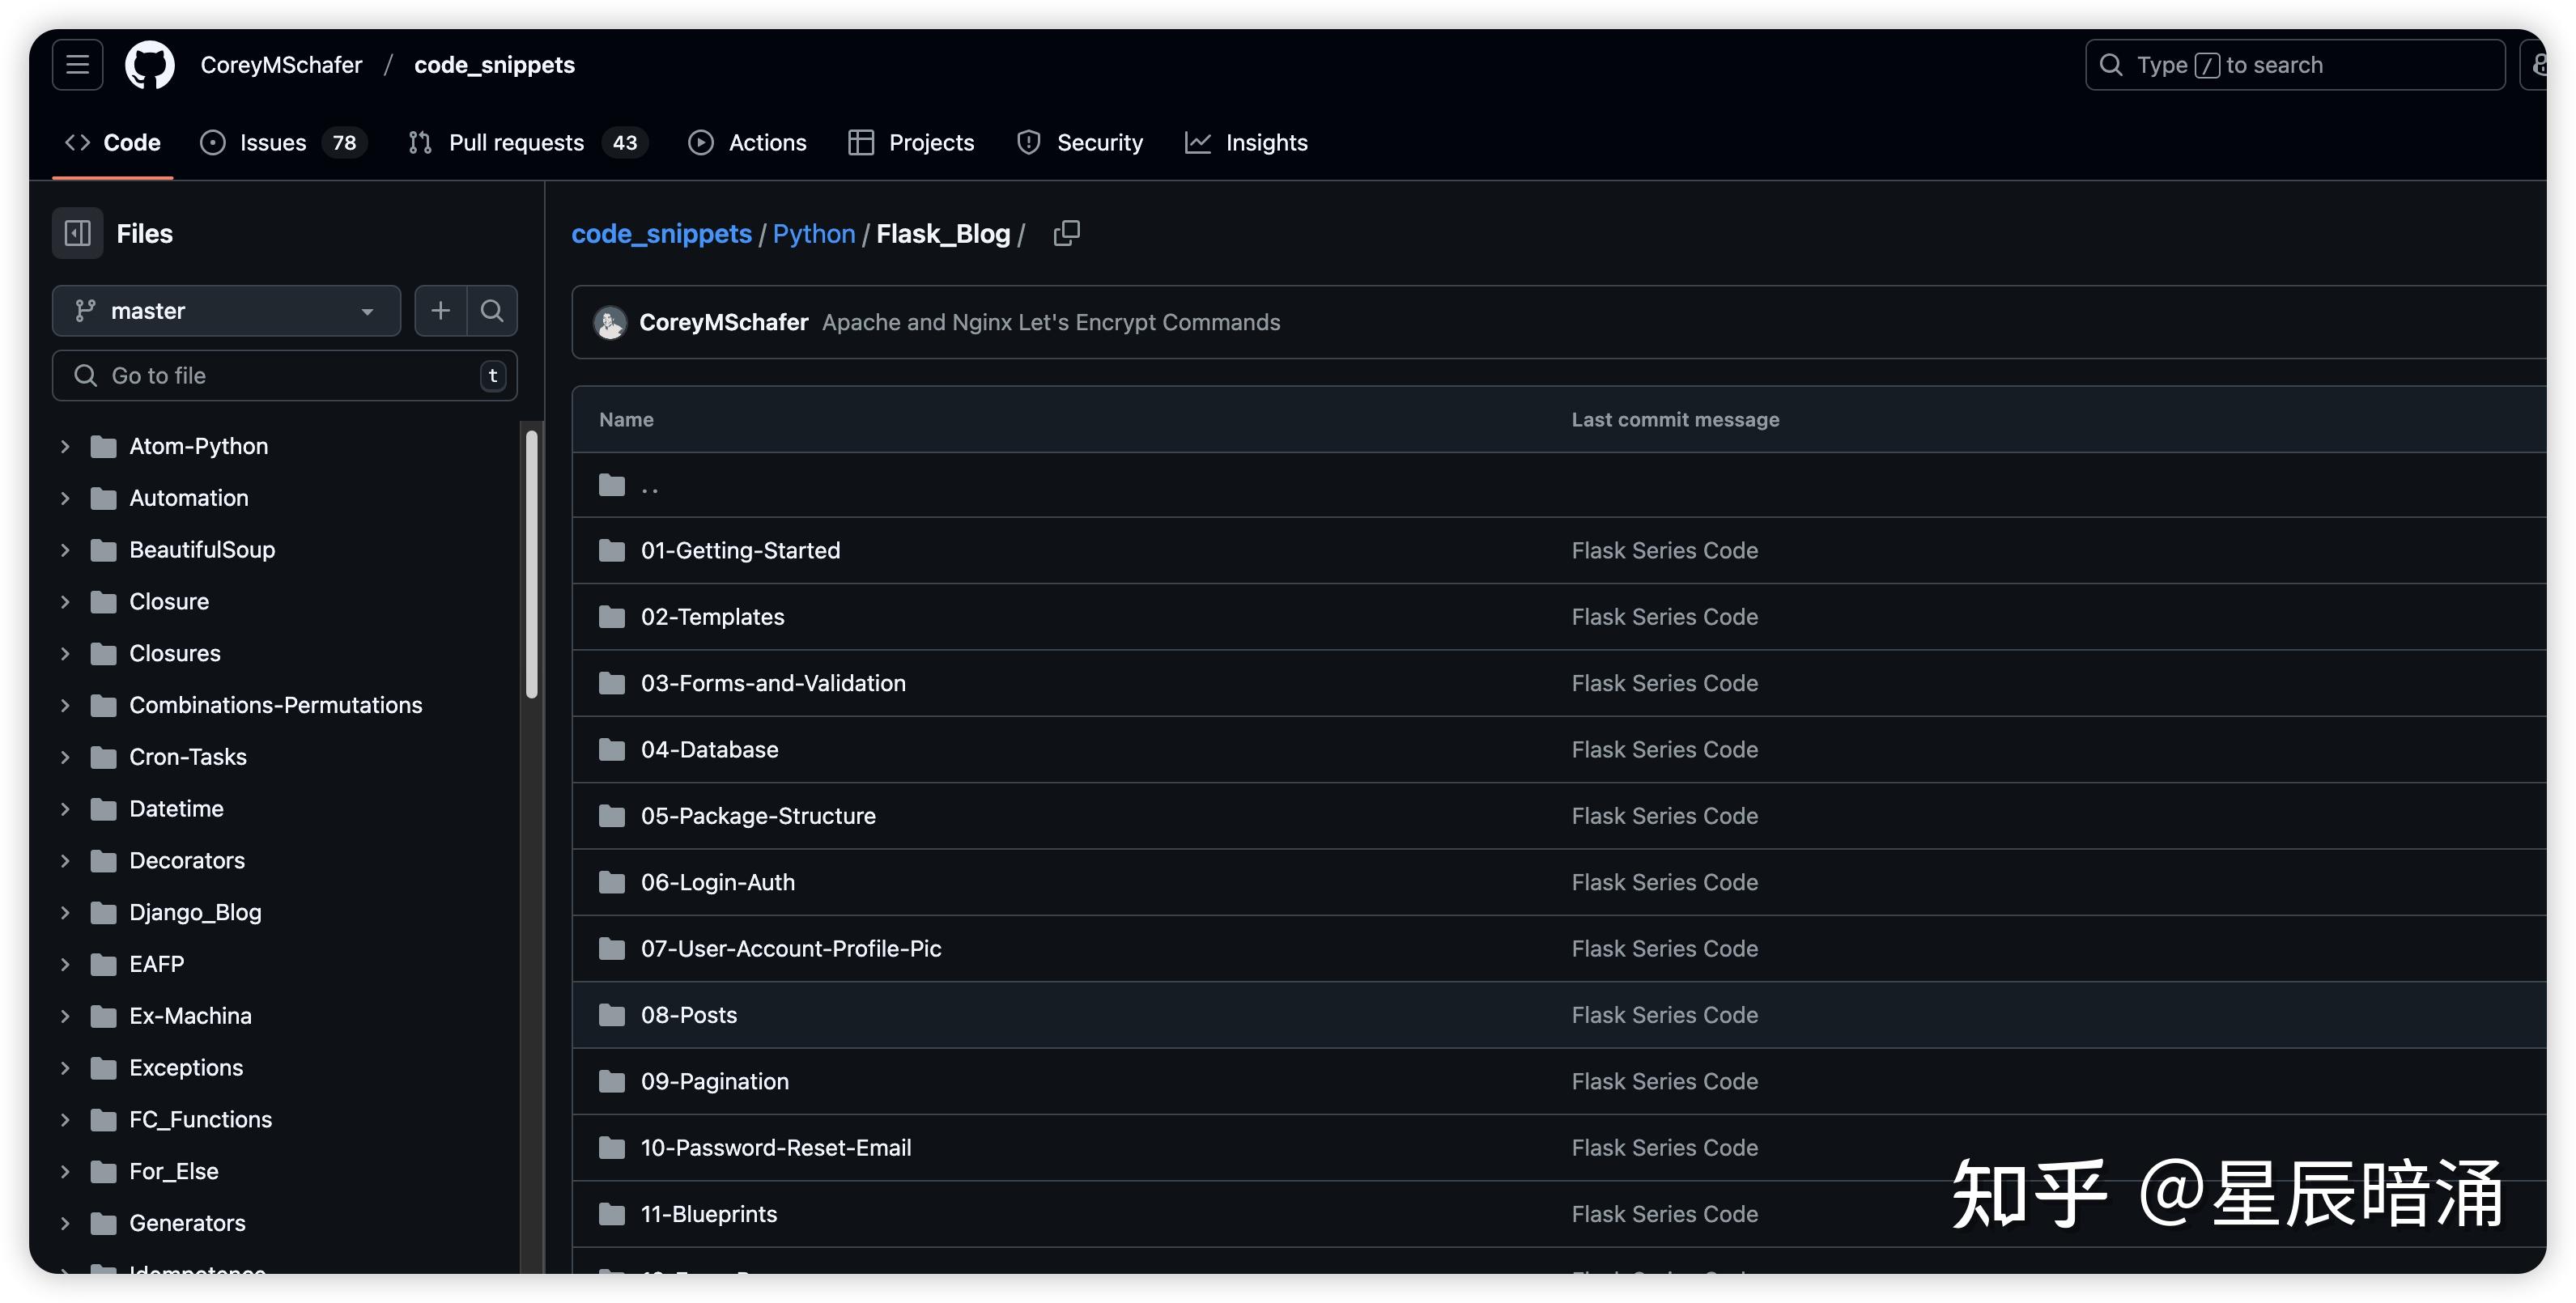Open CoreyMSchafer avatar in commit bar
This screenshot has width=2576, height=1303.
pyautogui.click(x=609, y=323)
